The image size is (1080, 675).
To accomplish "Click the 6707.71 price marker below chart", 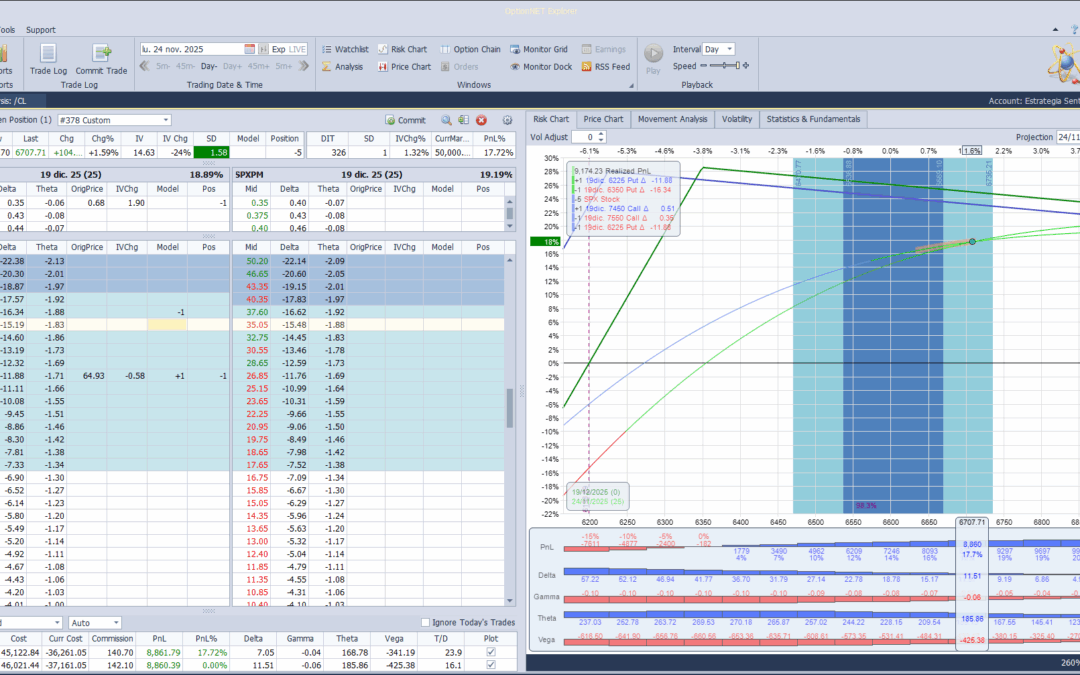I will pyautogui.click(x=972, y=522).
